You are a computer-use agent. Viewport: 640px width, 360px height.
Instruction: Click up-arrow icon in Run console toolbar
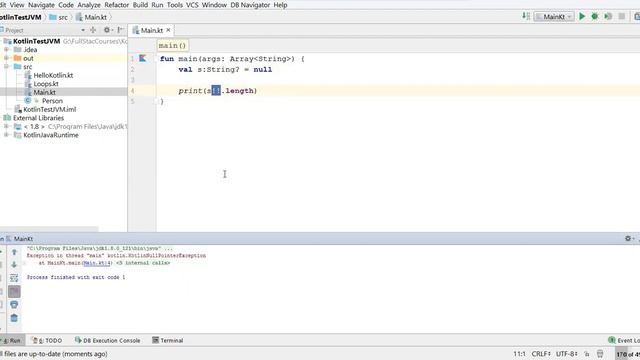[14, 252]
